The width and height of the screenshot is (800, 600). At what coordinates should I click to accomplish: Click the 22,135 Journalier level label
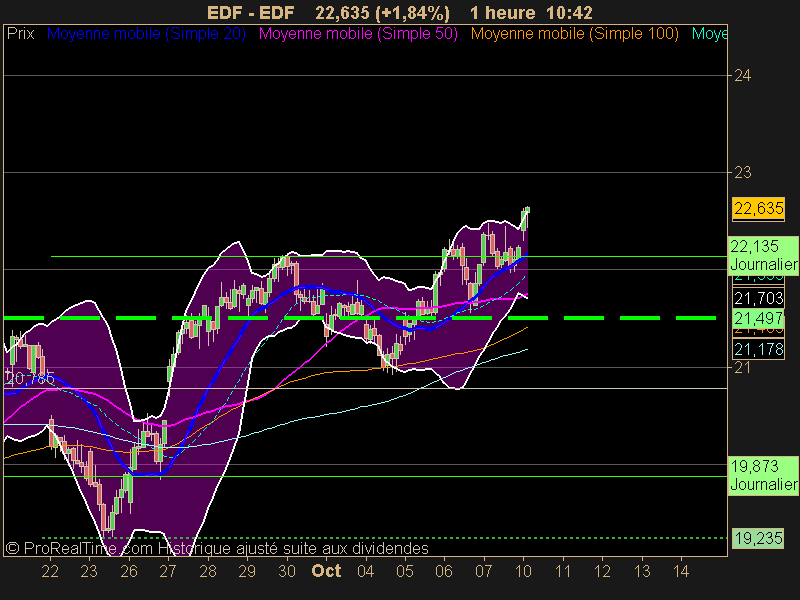click(x=763, y=256)
